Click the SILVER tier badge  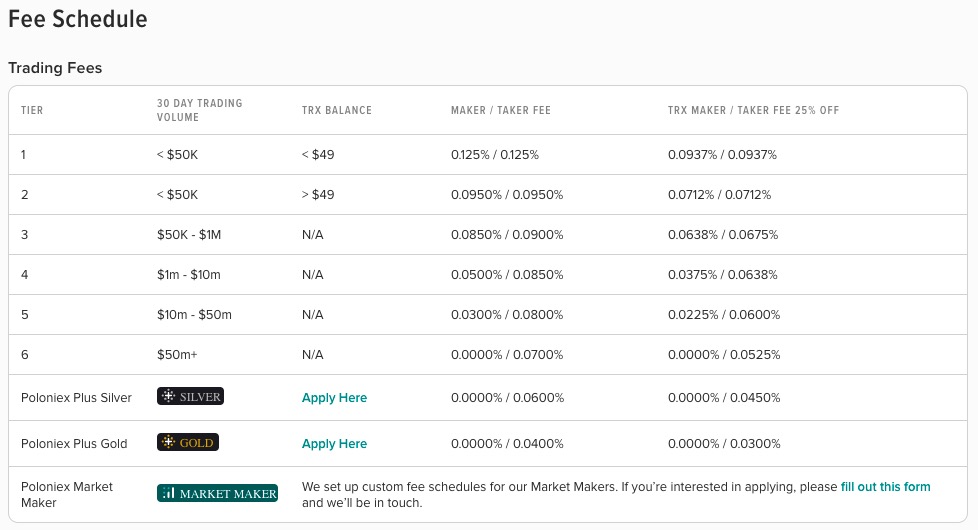[x=190, y=397]
